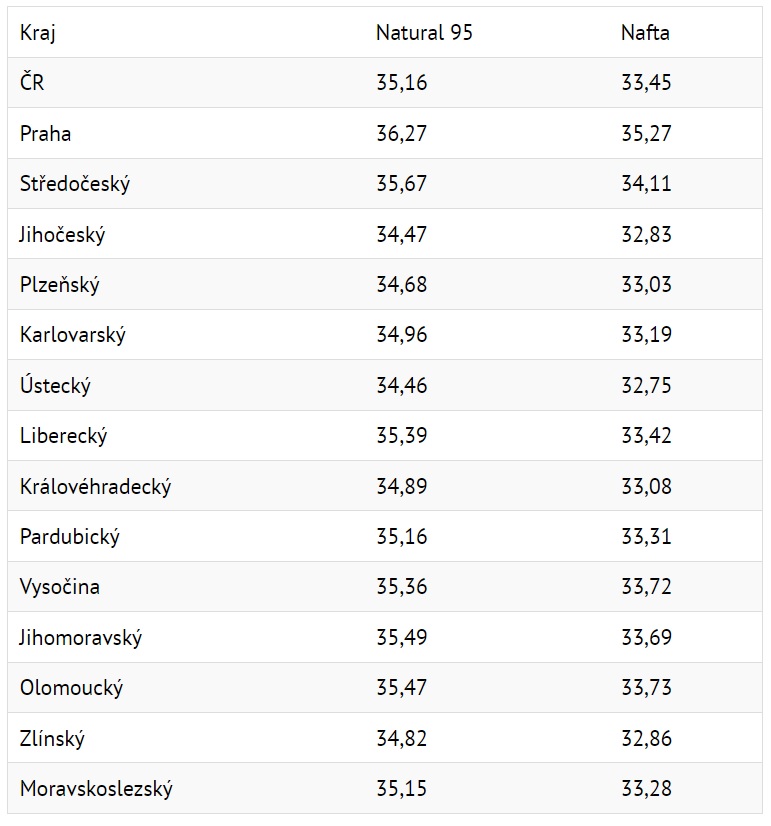Click the Jihomoravský region name
Image resolution: width=771 pixels, height=826 pixels.
[81, 637]
